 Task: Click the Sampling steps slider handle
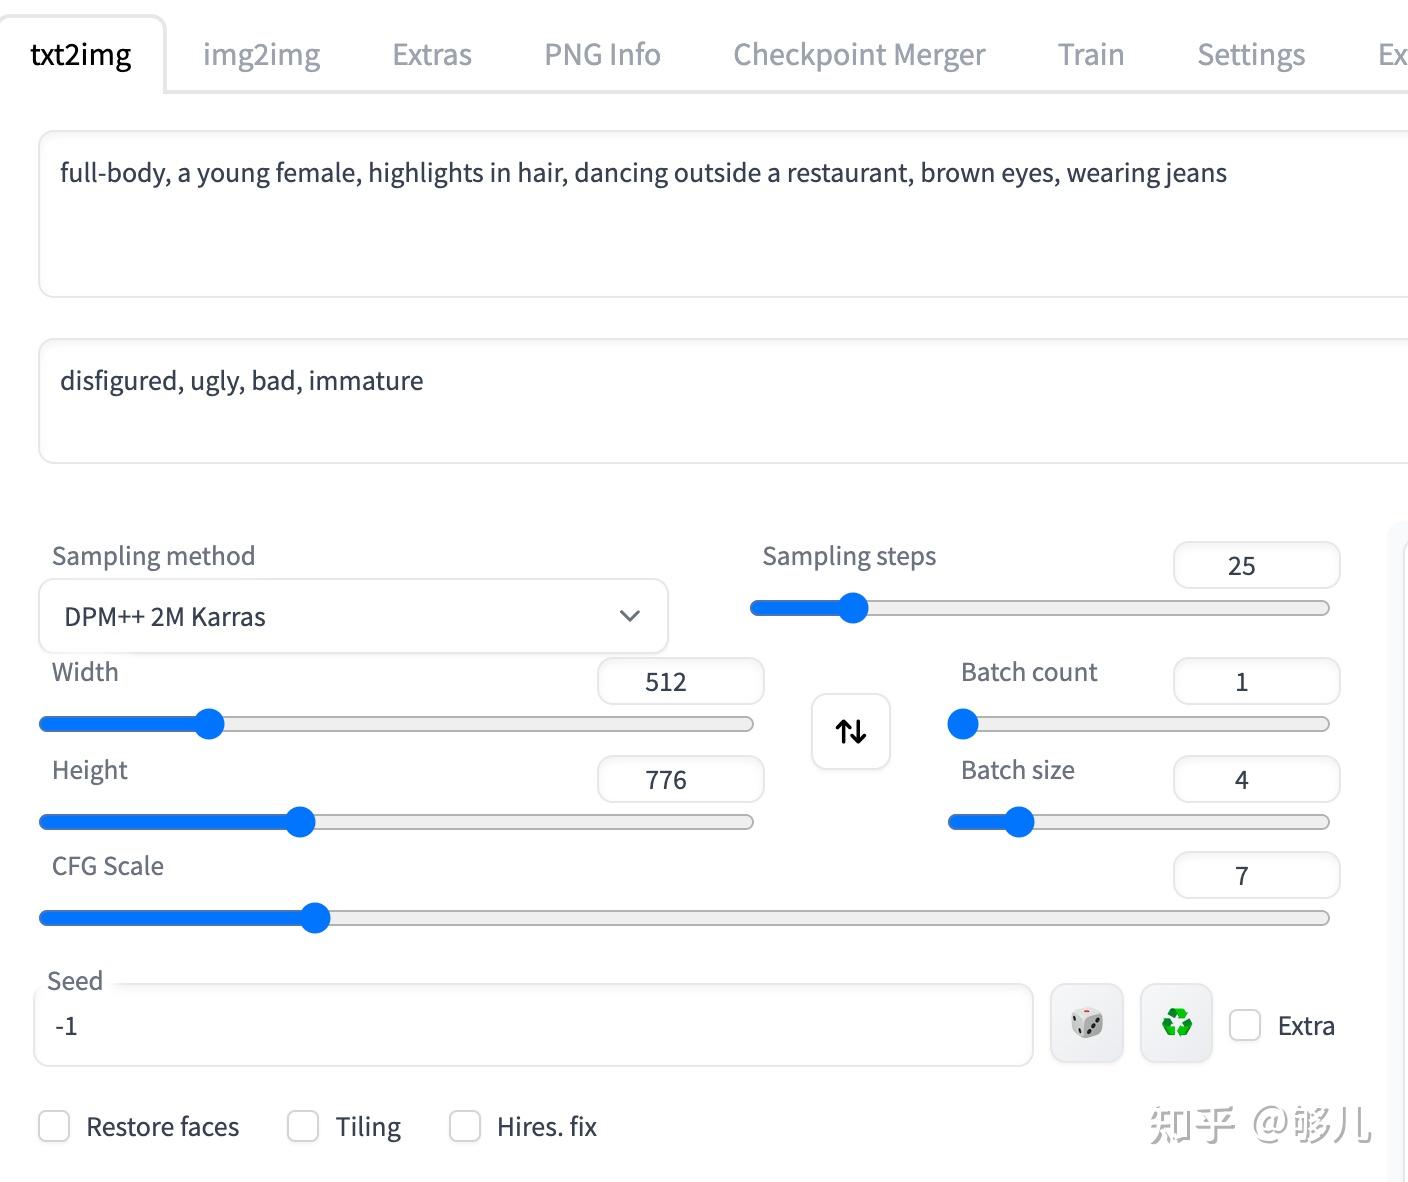(853, 608)
